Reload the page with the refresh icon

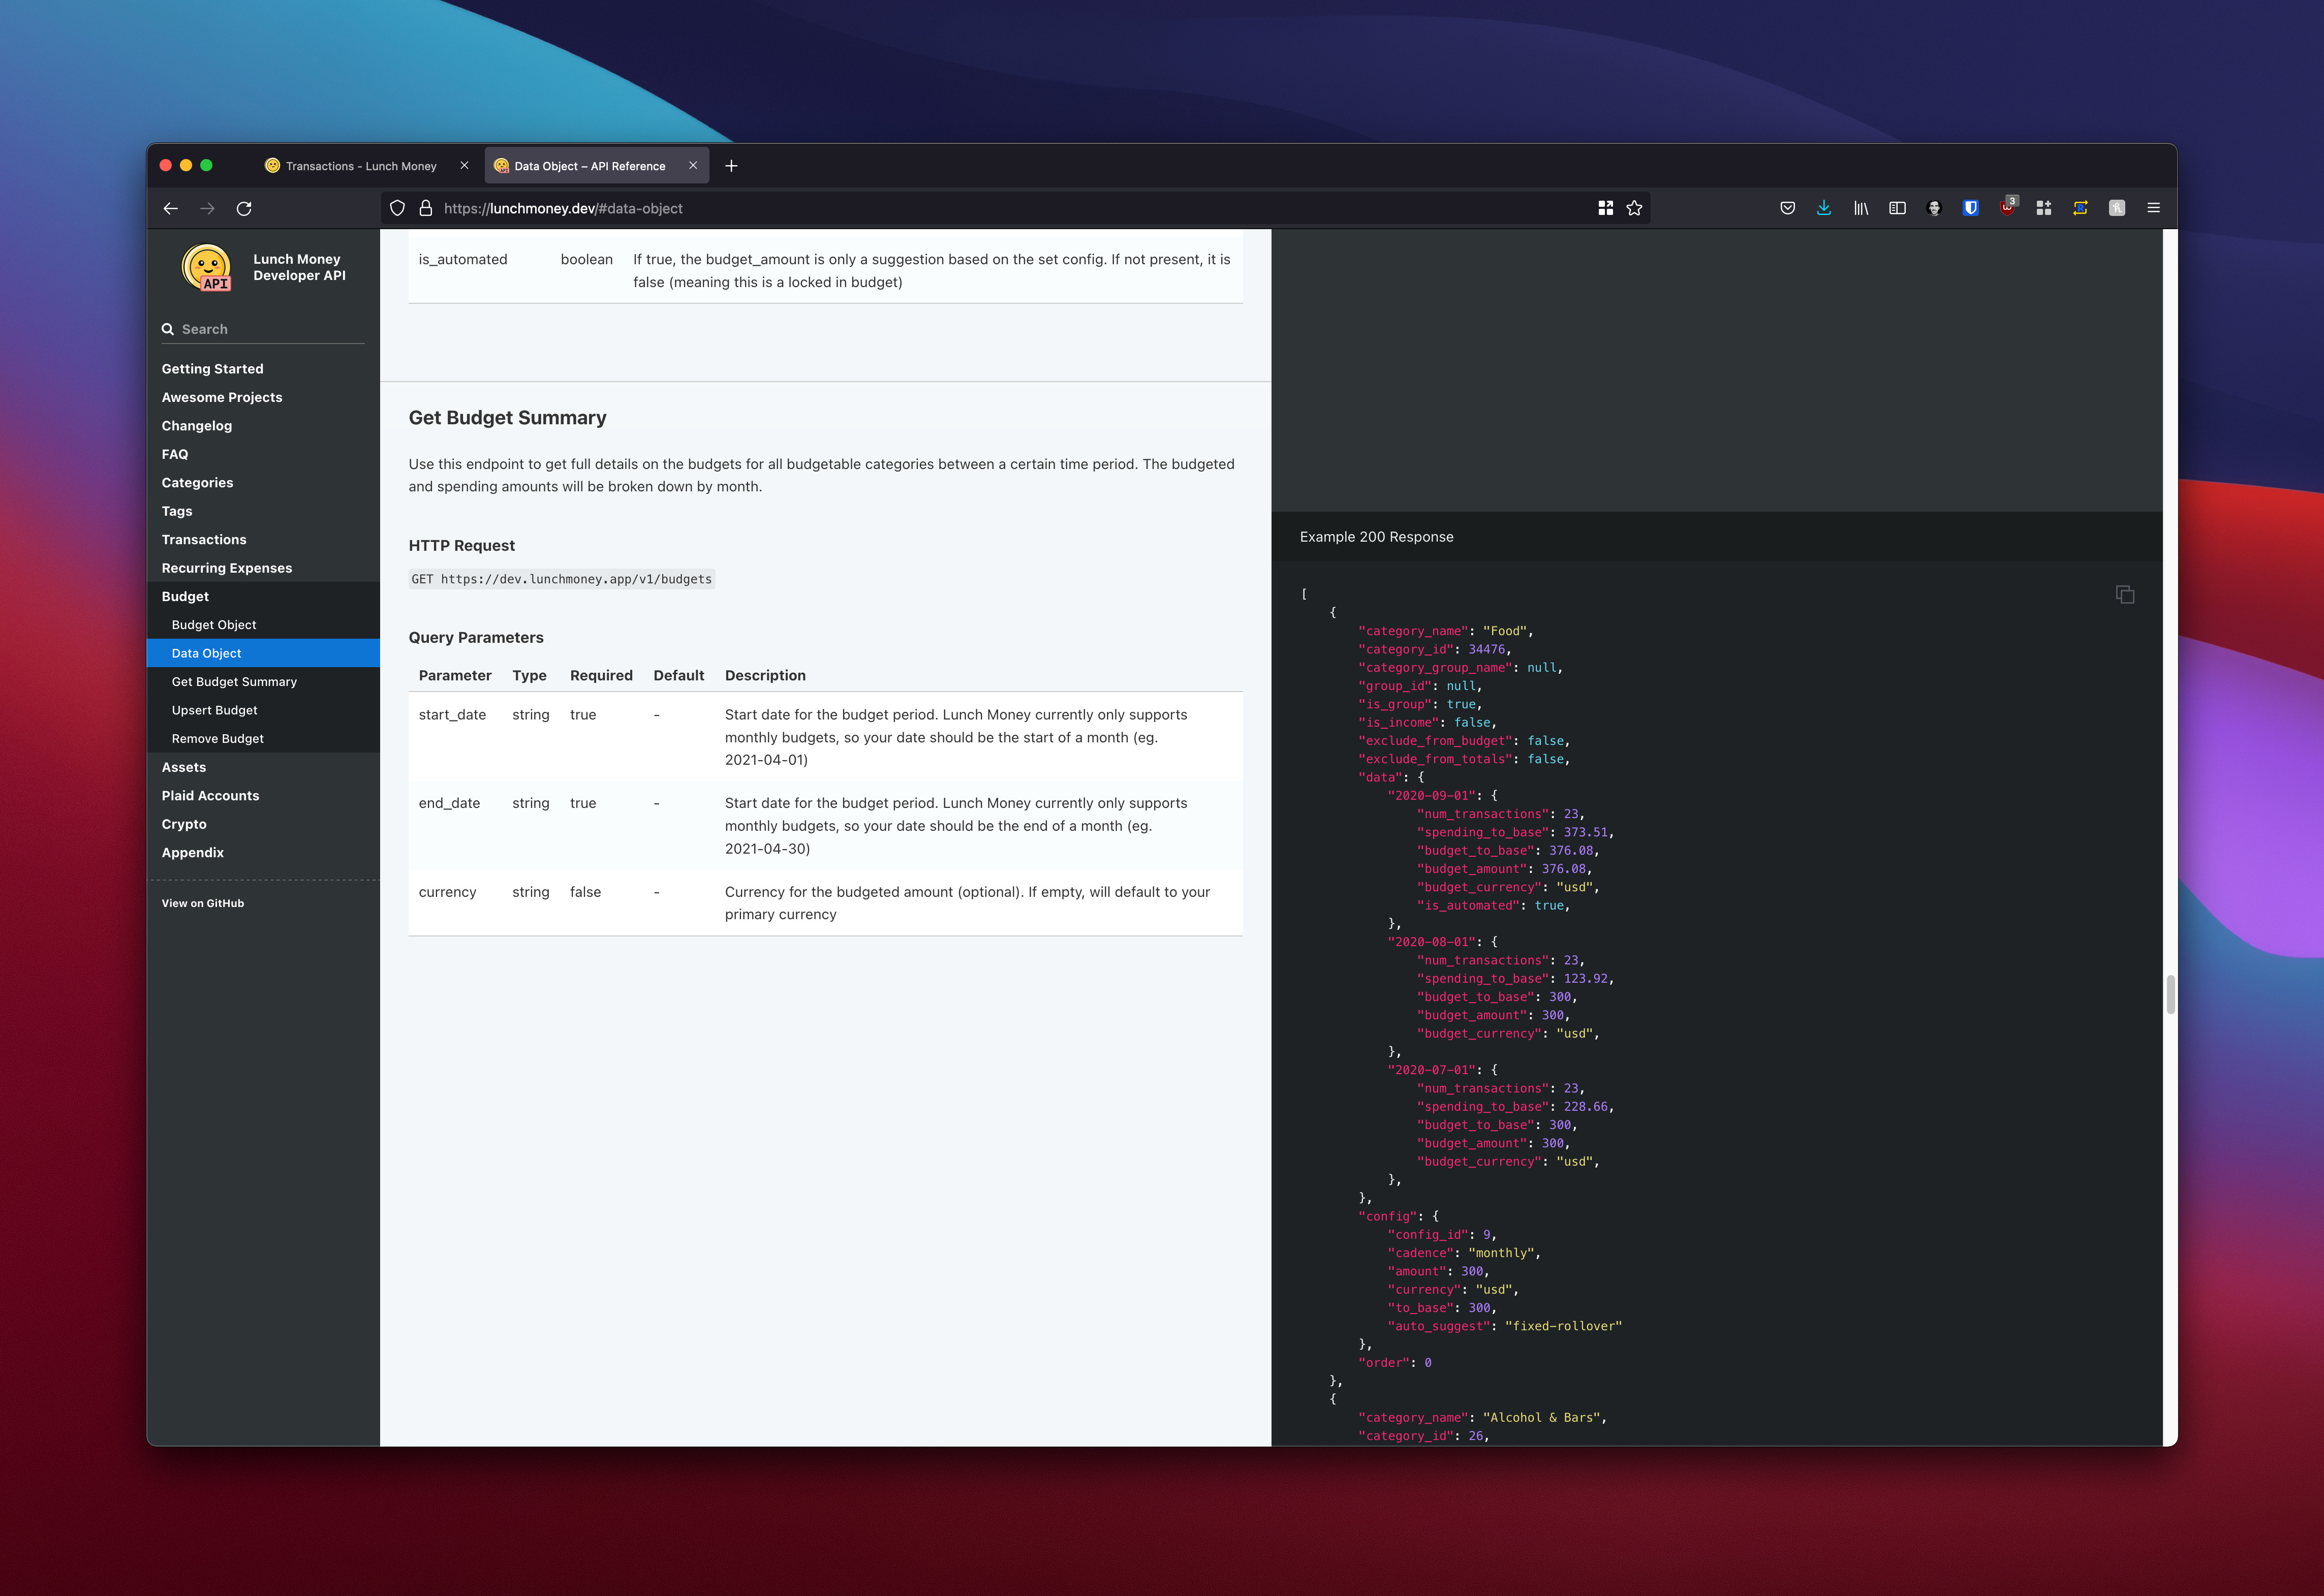click(x=244, y=209)
